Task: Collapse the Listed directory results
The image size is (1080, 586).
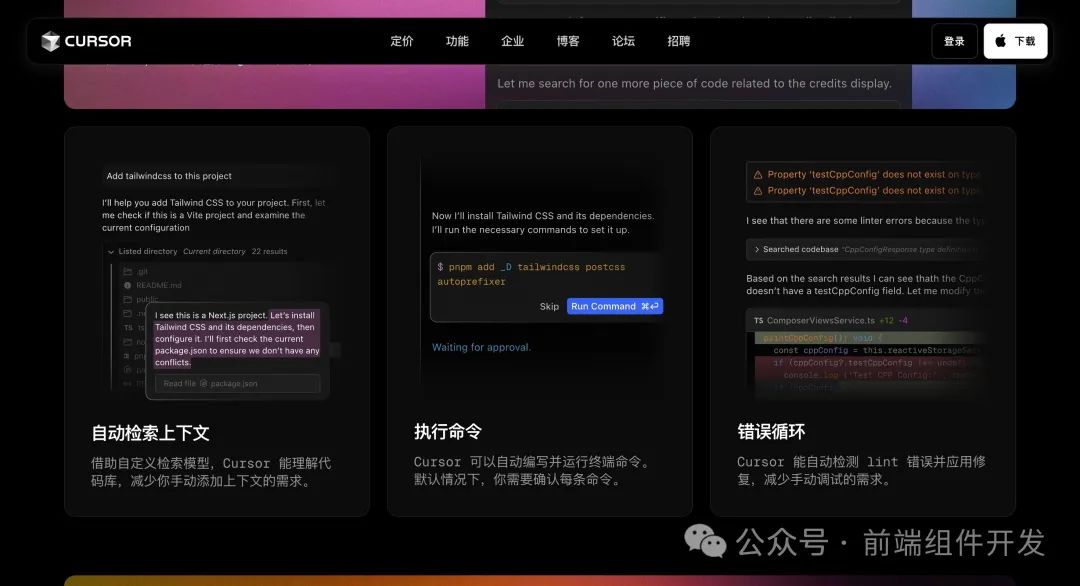Action: pos(110,251)
